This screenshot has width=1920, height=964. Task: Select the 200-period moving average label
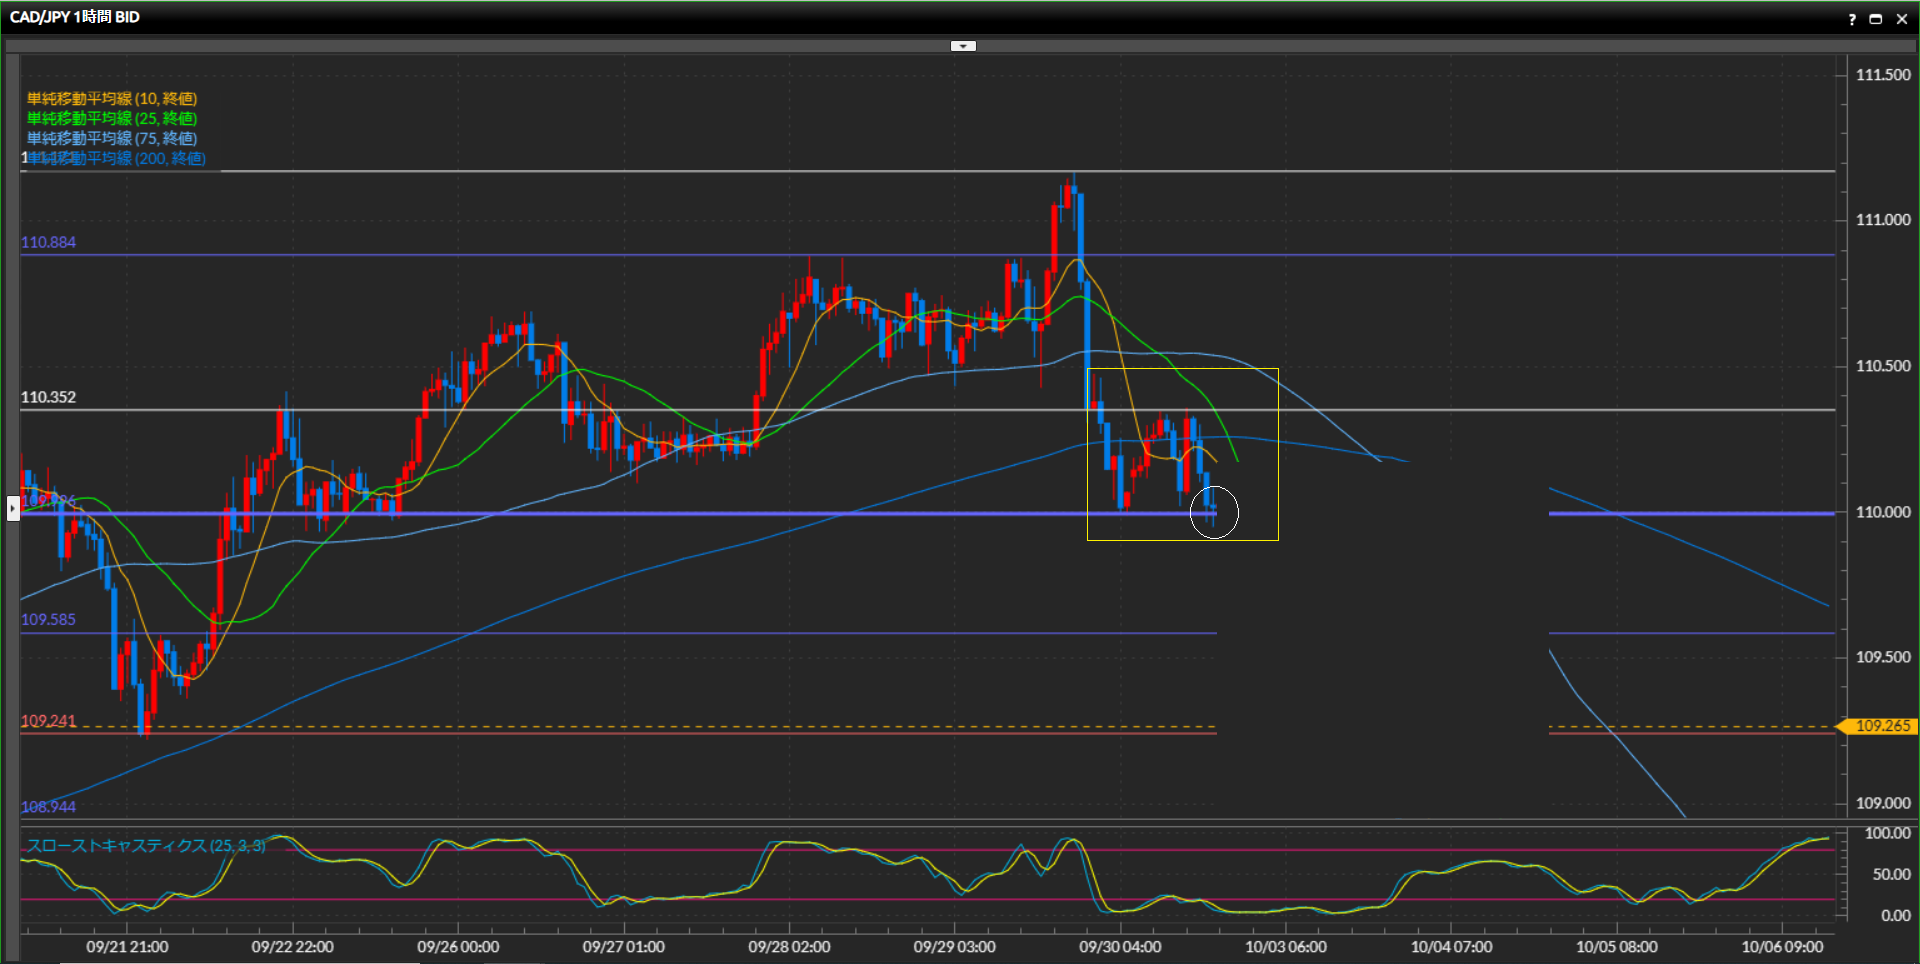118,159
